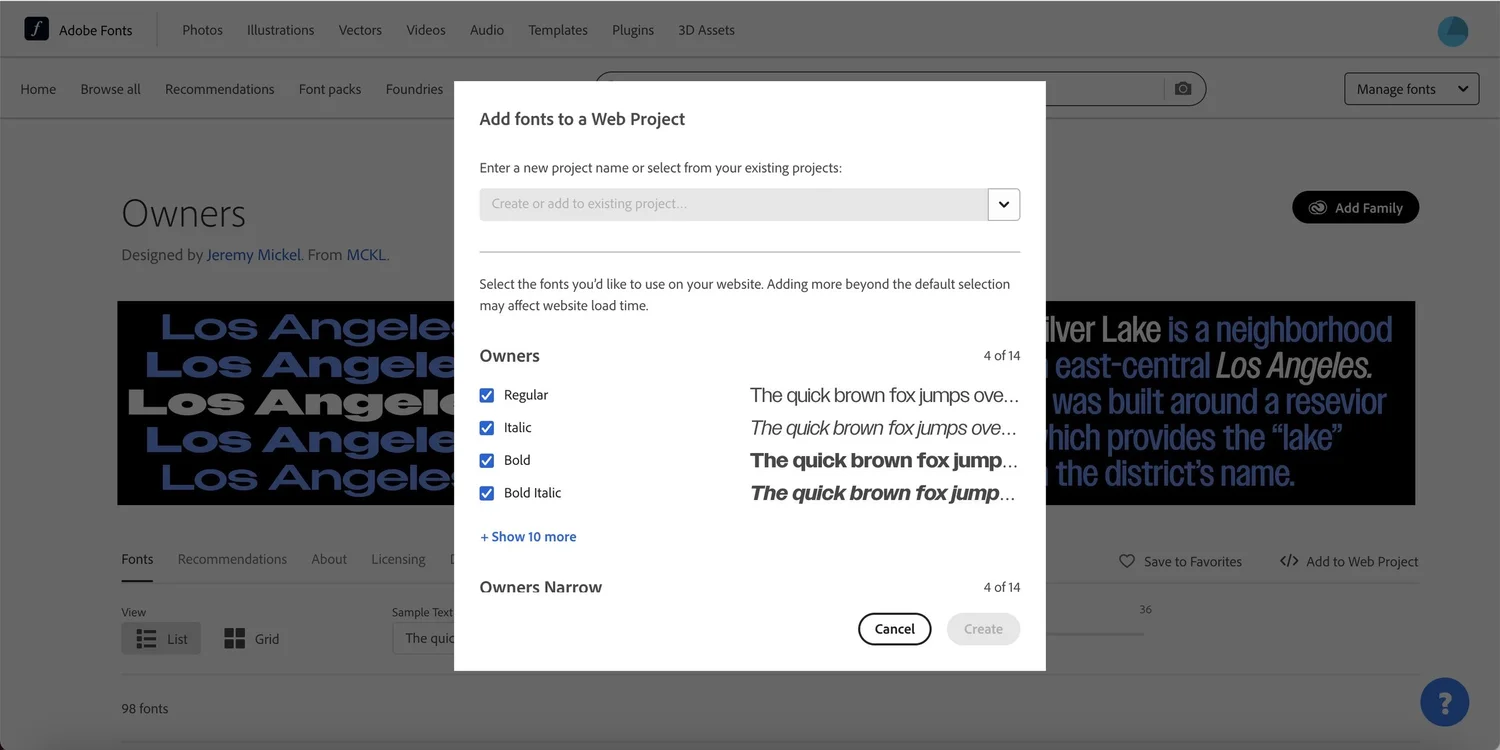Open the Manage fonts dropdown
The image size is (1500, 750).
coord(1410,88)
